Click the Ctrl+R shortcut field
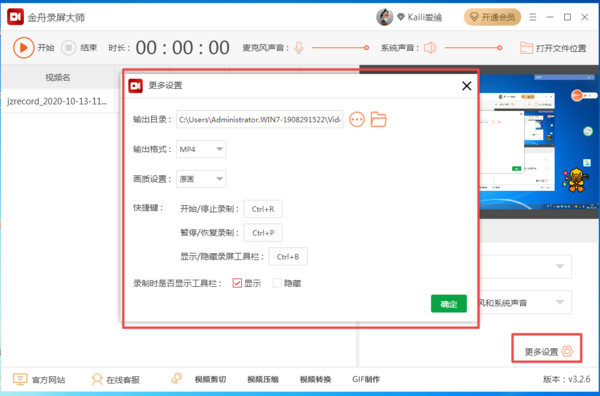The width and height of the screenshot is (600, 396). 263,209
